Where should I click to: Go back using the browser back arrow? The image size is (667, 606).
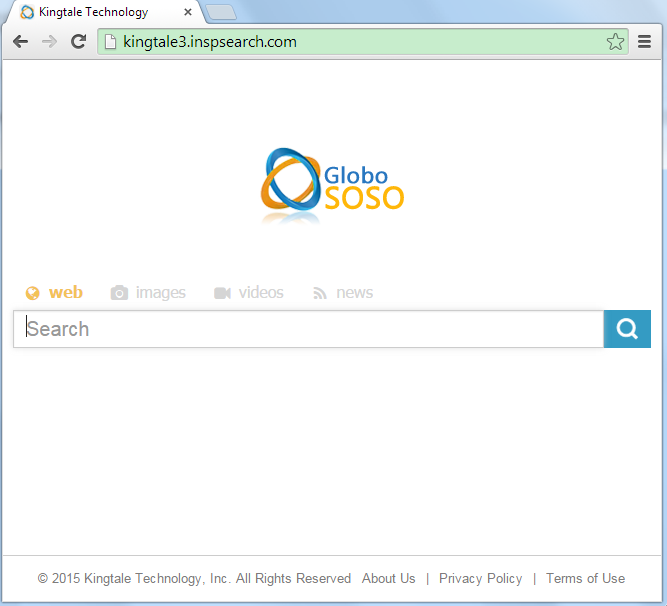(20, 42)
